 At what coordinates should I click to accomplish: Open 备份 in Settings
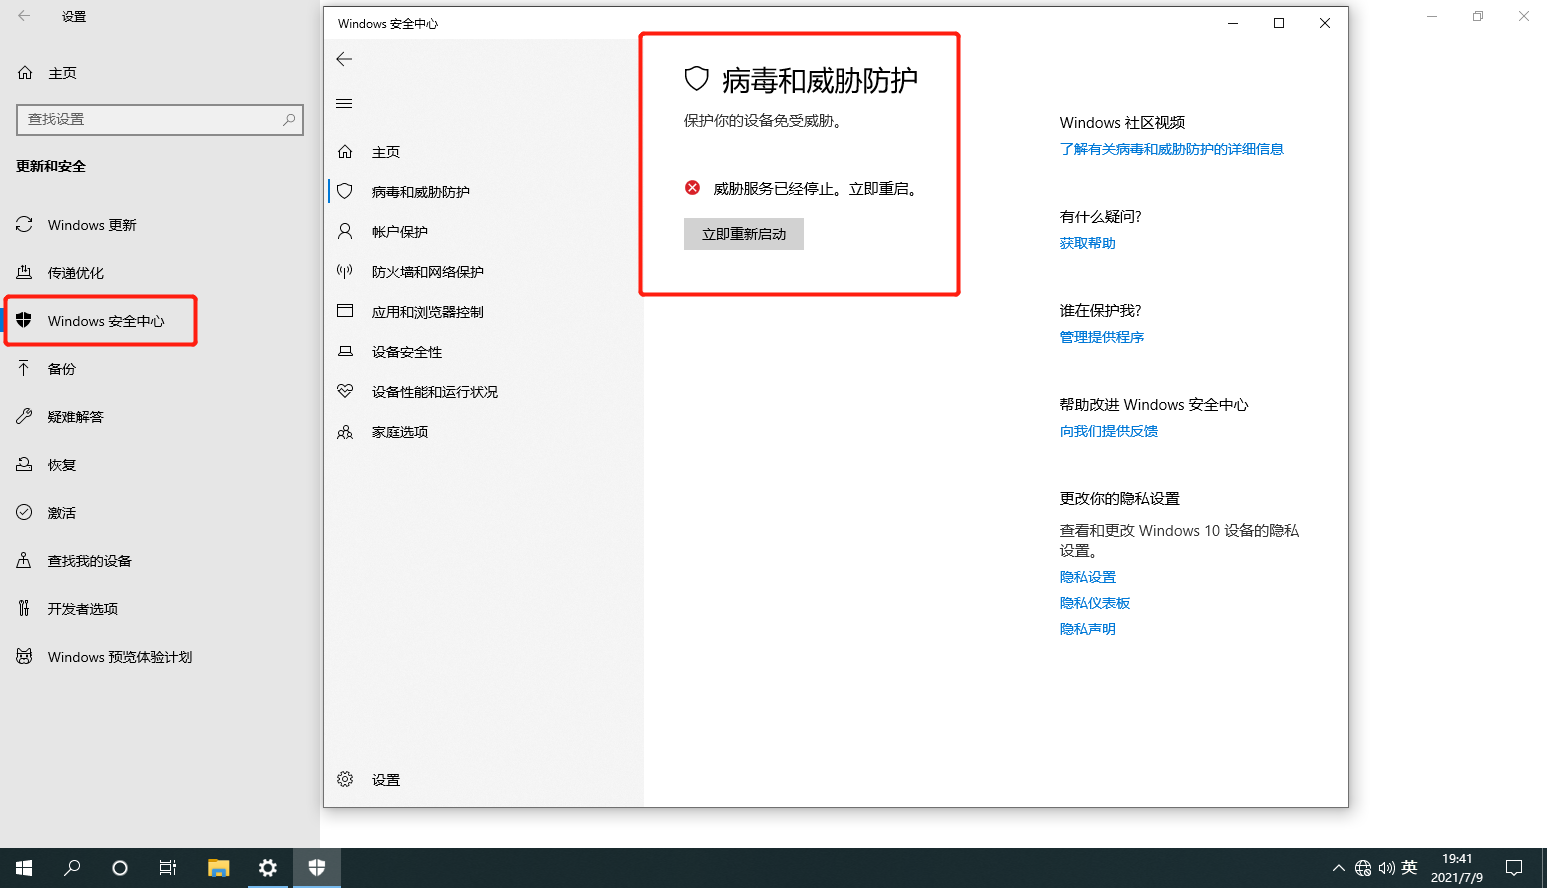pyautogui.click(x=62, y=369)
